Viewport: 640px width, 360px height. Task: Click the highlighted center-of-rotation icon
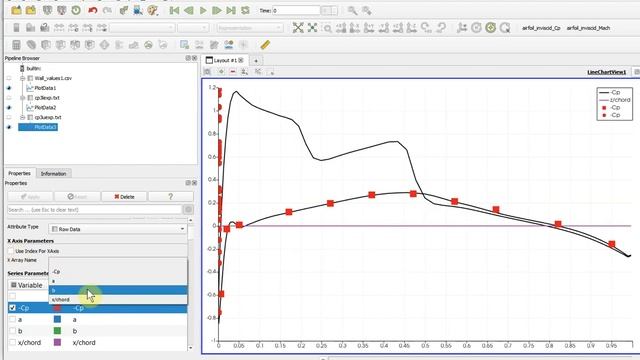click(491, 28)
